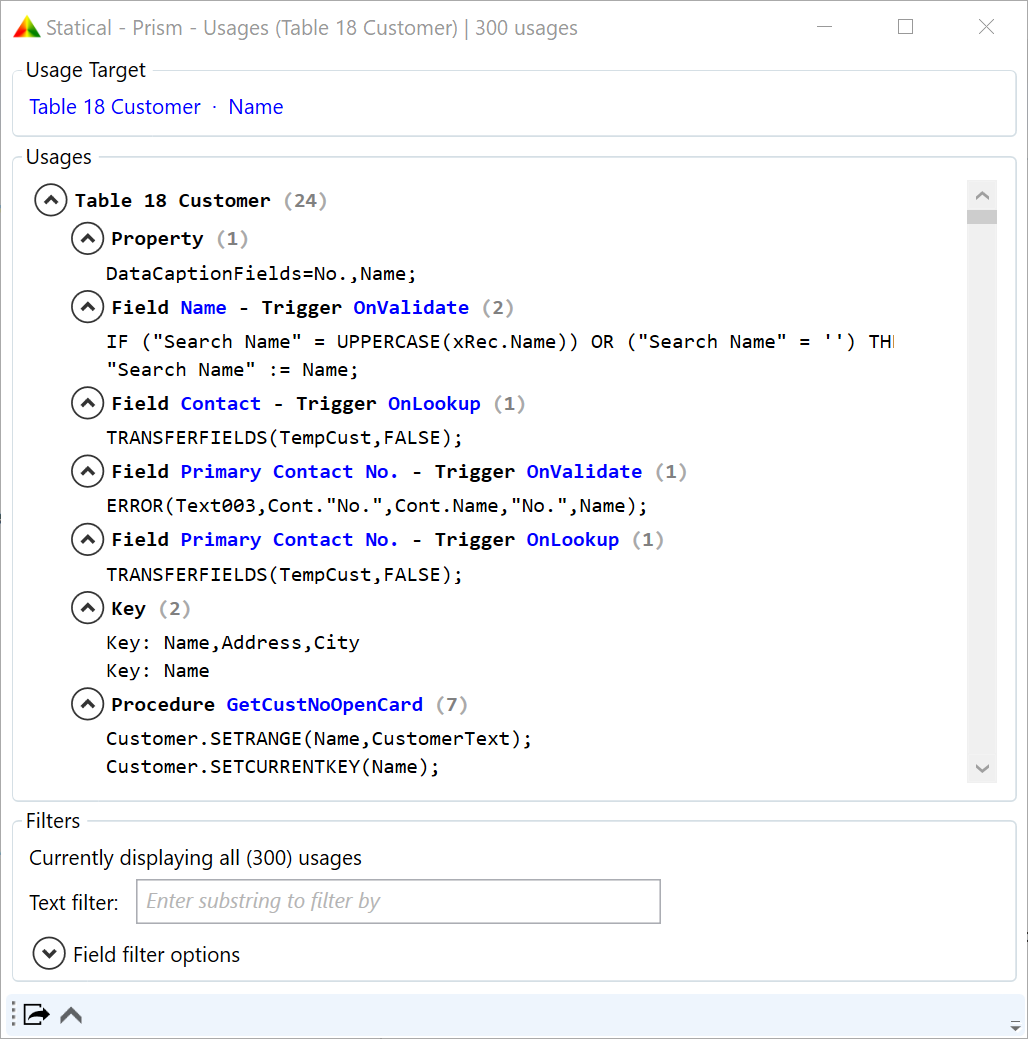Click the toolbar drag grip handle

(13, 1014)
